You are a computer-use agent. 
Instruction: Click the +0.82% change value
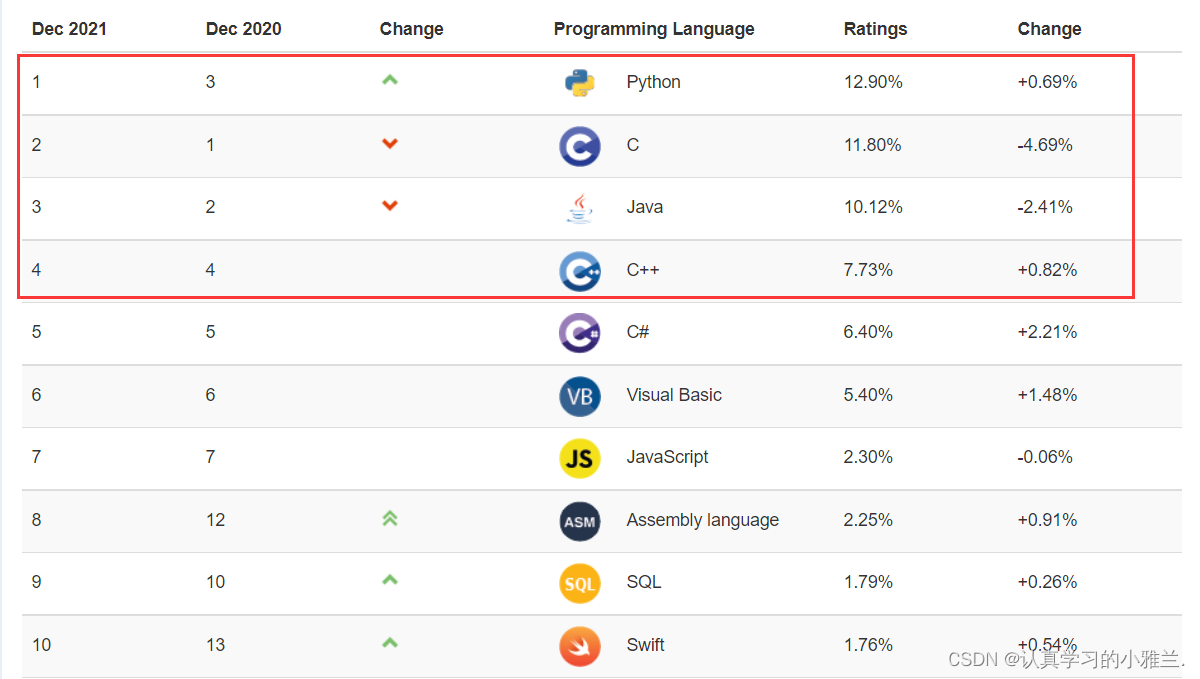(1047, 270)
